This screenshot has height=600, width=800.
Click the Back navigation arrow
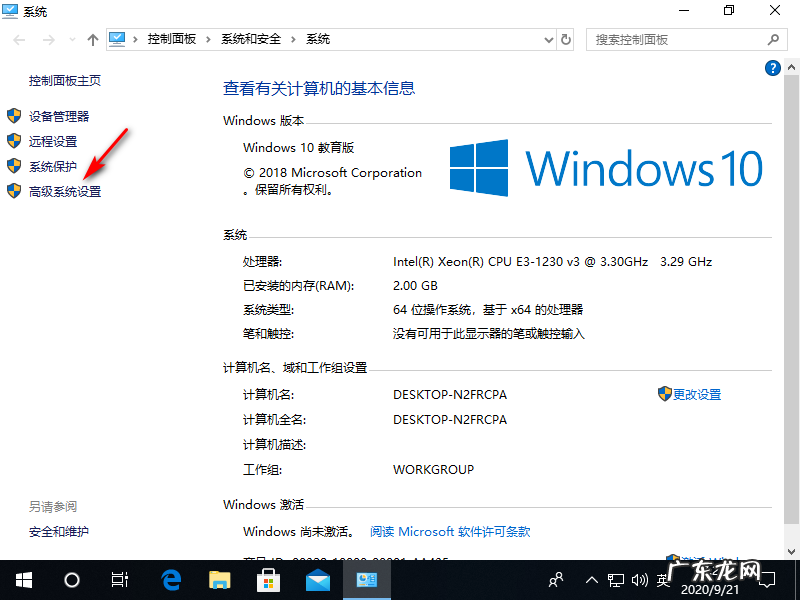(19, 40)
